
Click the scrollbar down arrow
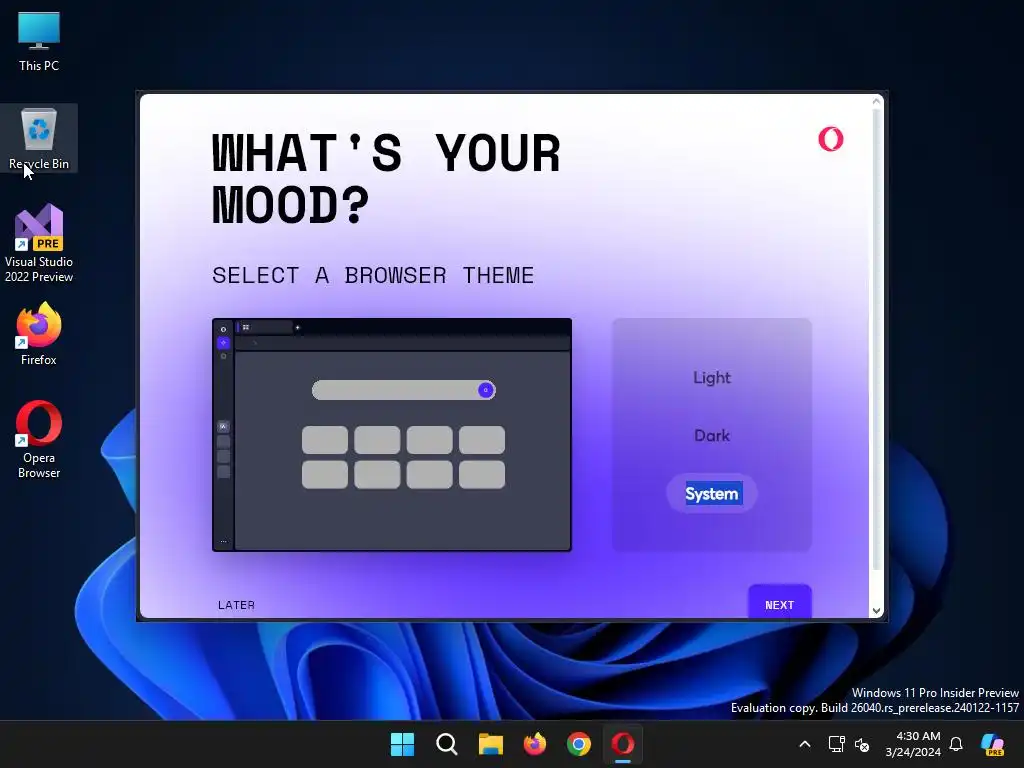click(x=876, y=611)
